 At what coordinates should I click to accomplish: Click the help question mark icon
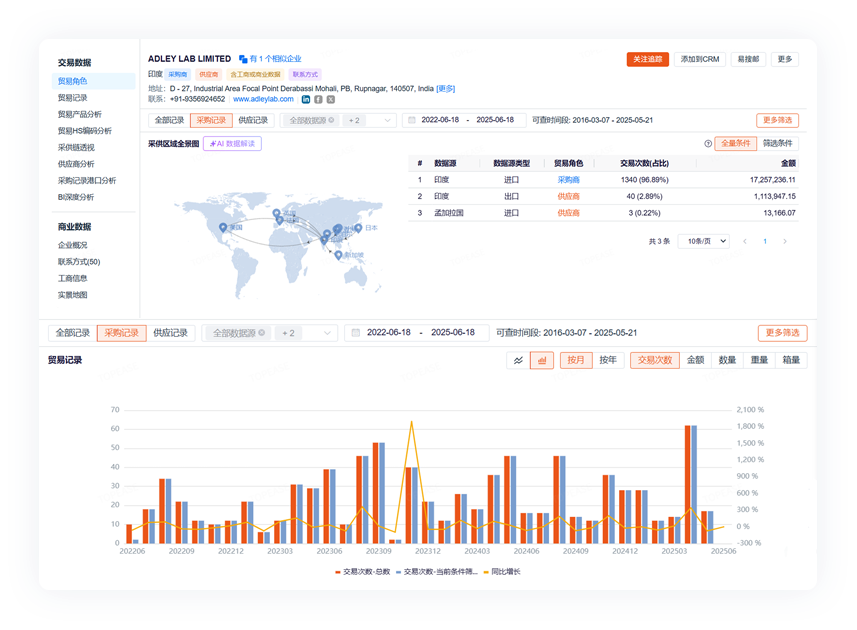pos(708,144)
